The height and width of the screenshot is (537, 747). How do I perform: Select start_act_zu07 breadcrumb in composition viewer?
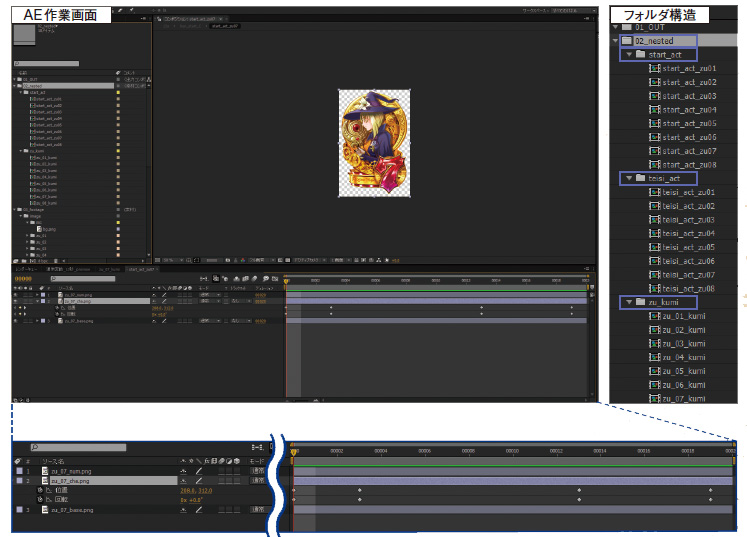(x=225, y=26)
